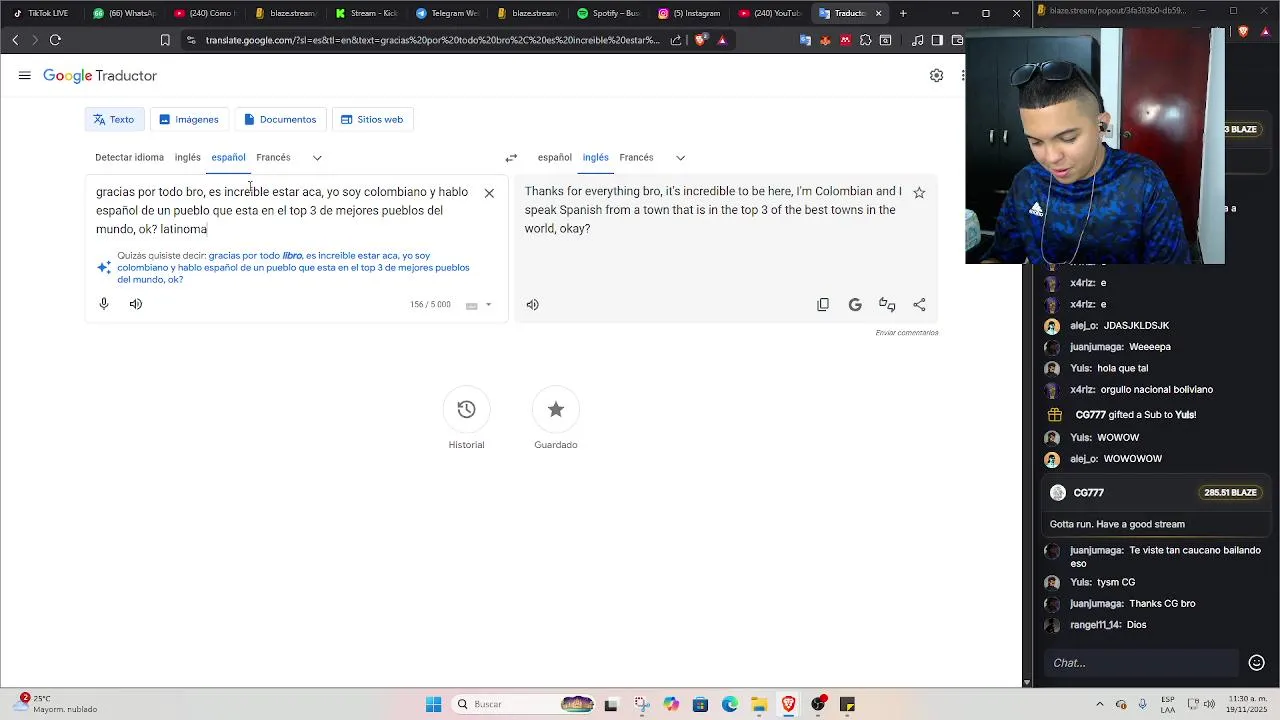1280x720 pixels.
Task: Select inglés as target language
Action: 595,158
